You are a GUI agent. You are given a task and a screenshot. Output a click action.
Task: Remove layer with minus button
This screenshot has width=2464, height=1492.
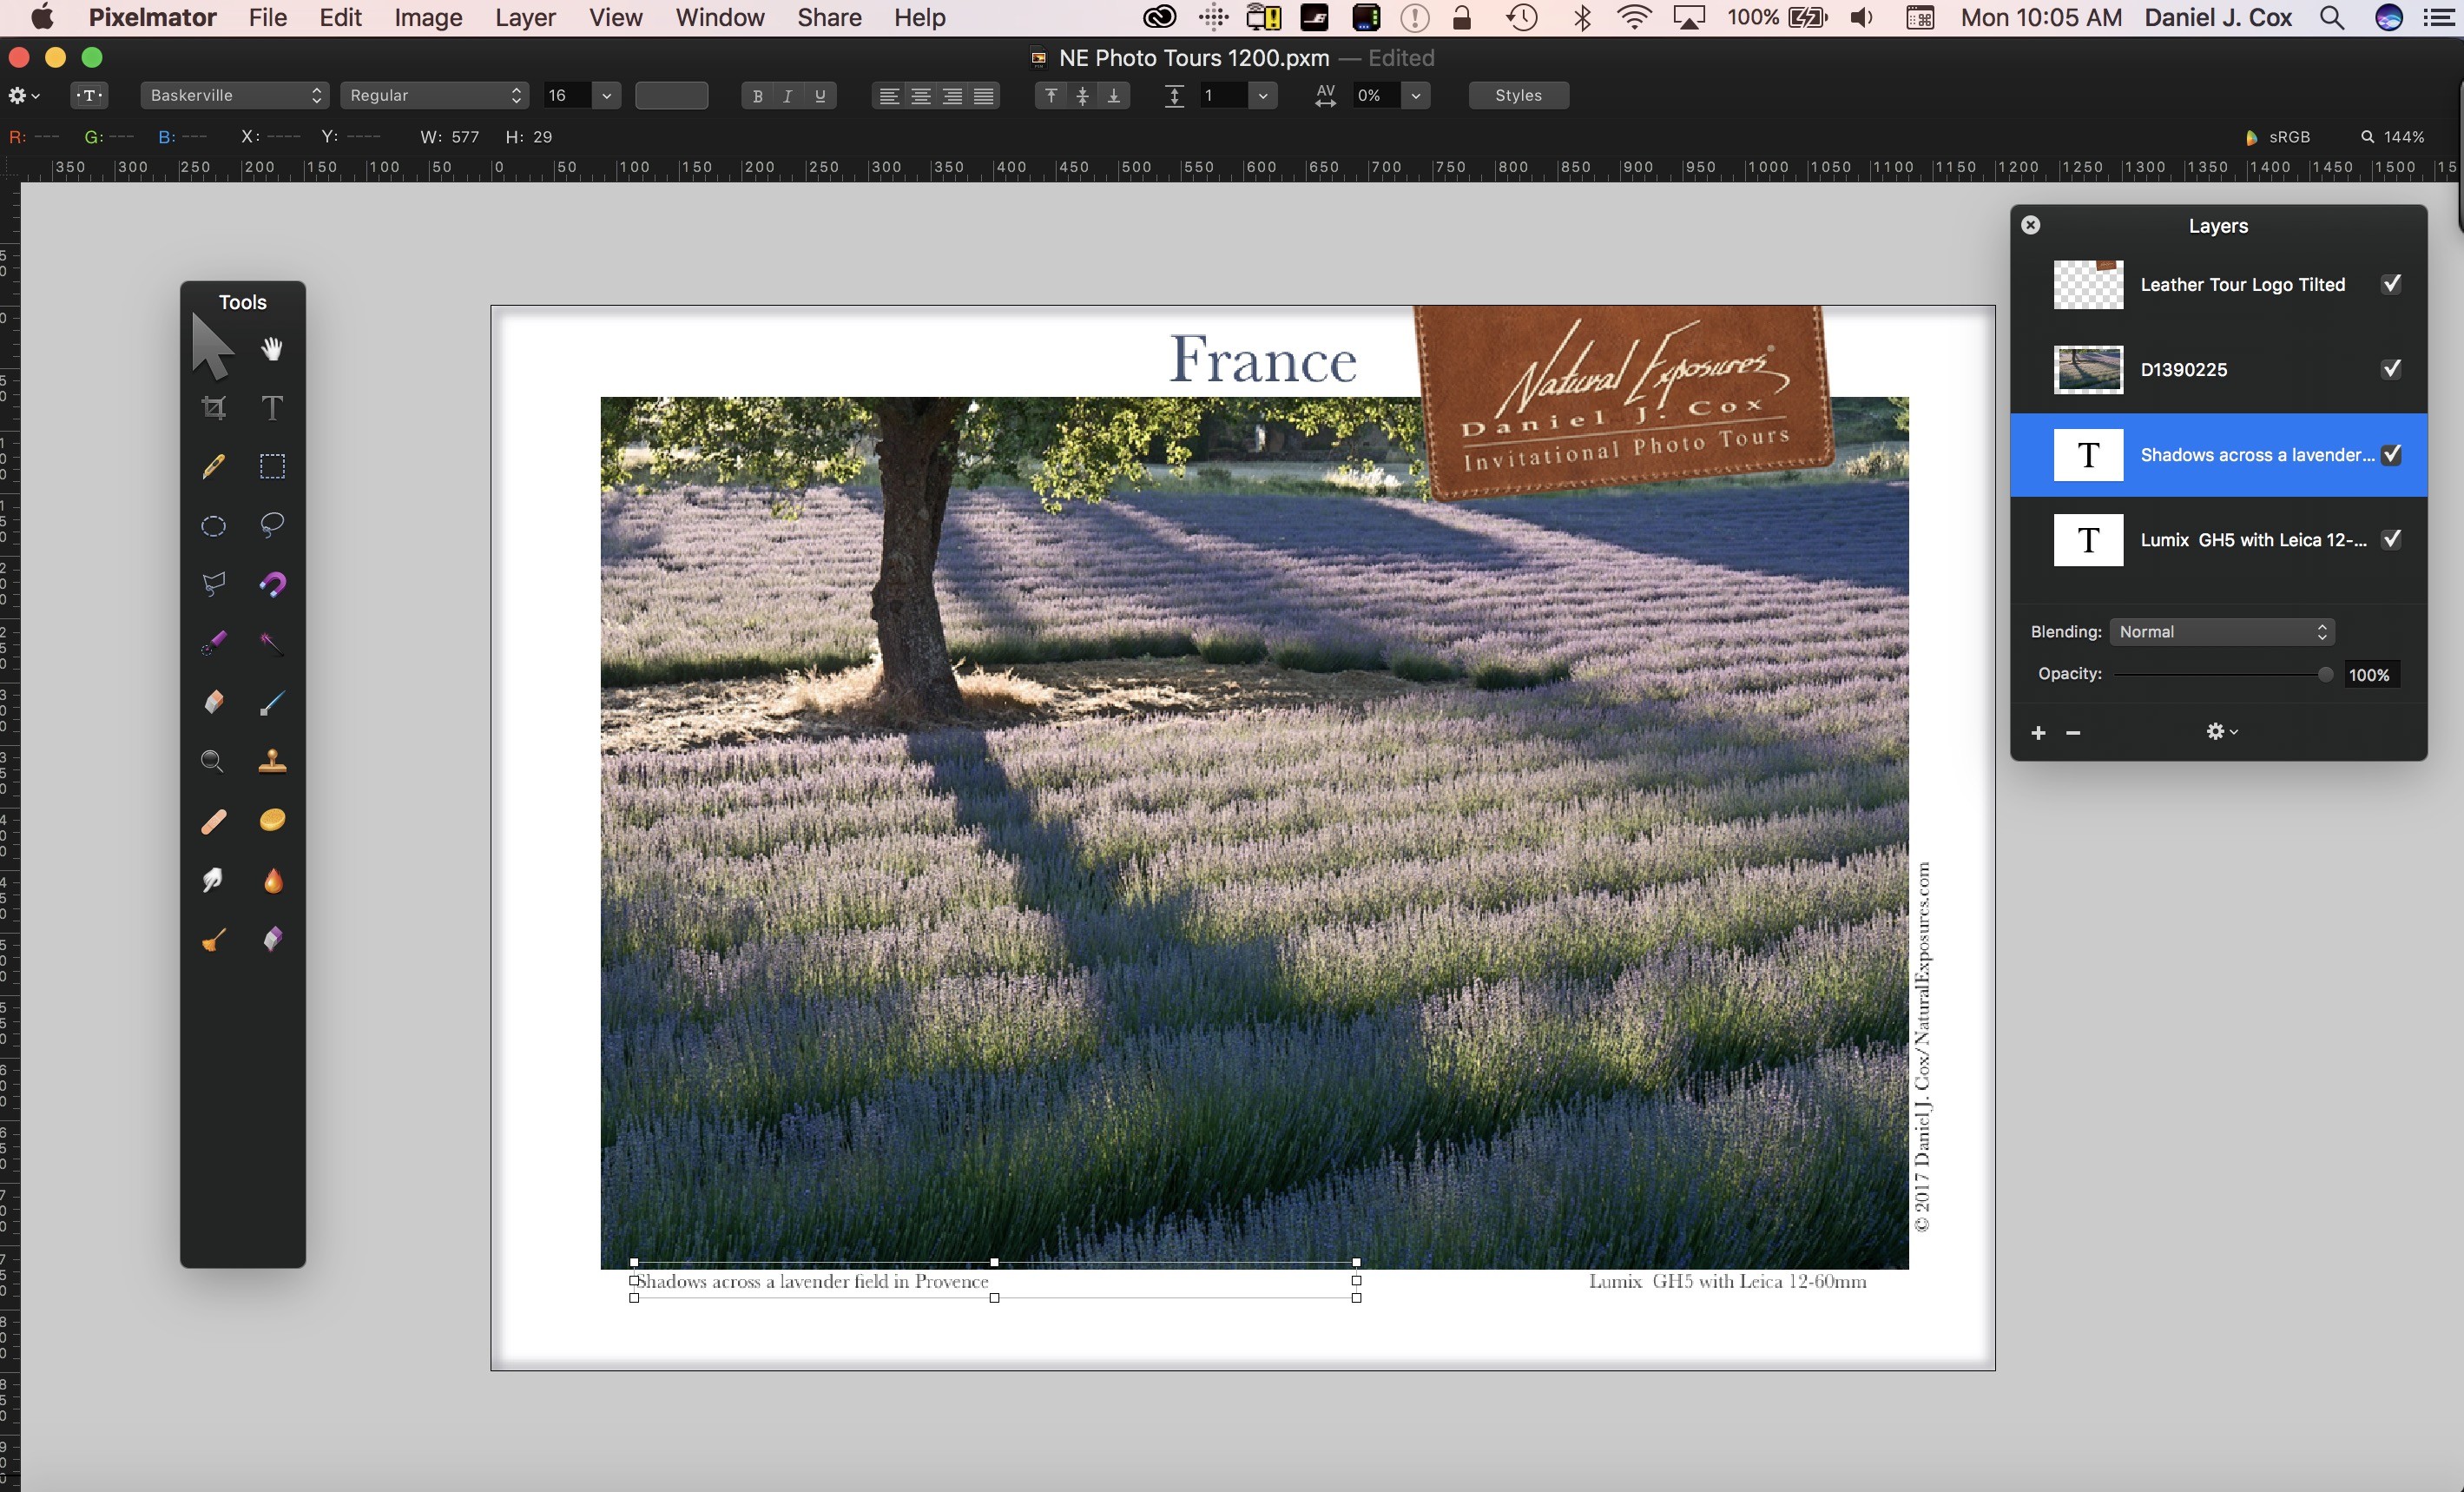(2073, 733)
